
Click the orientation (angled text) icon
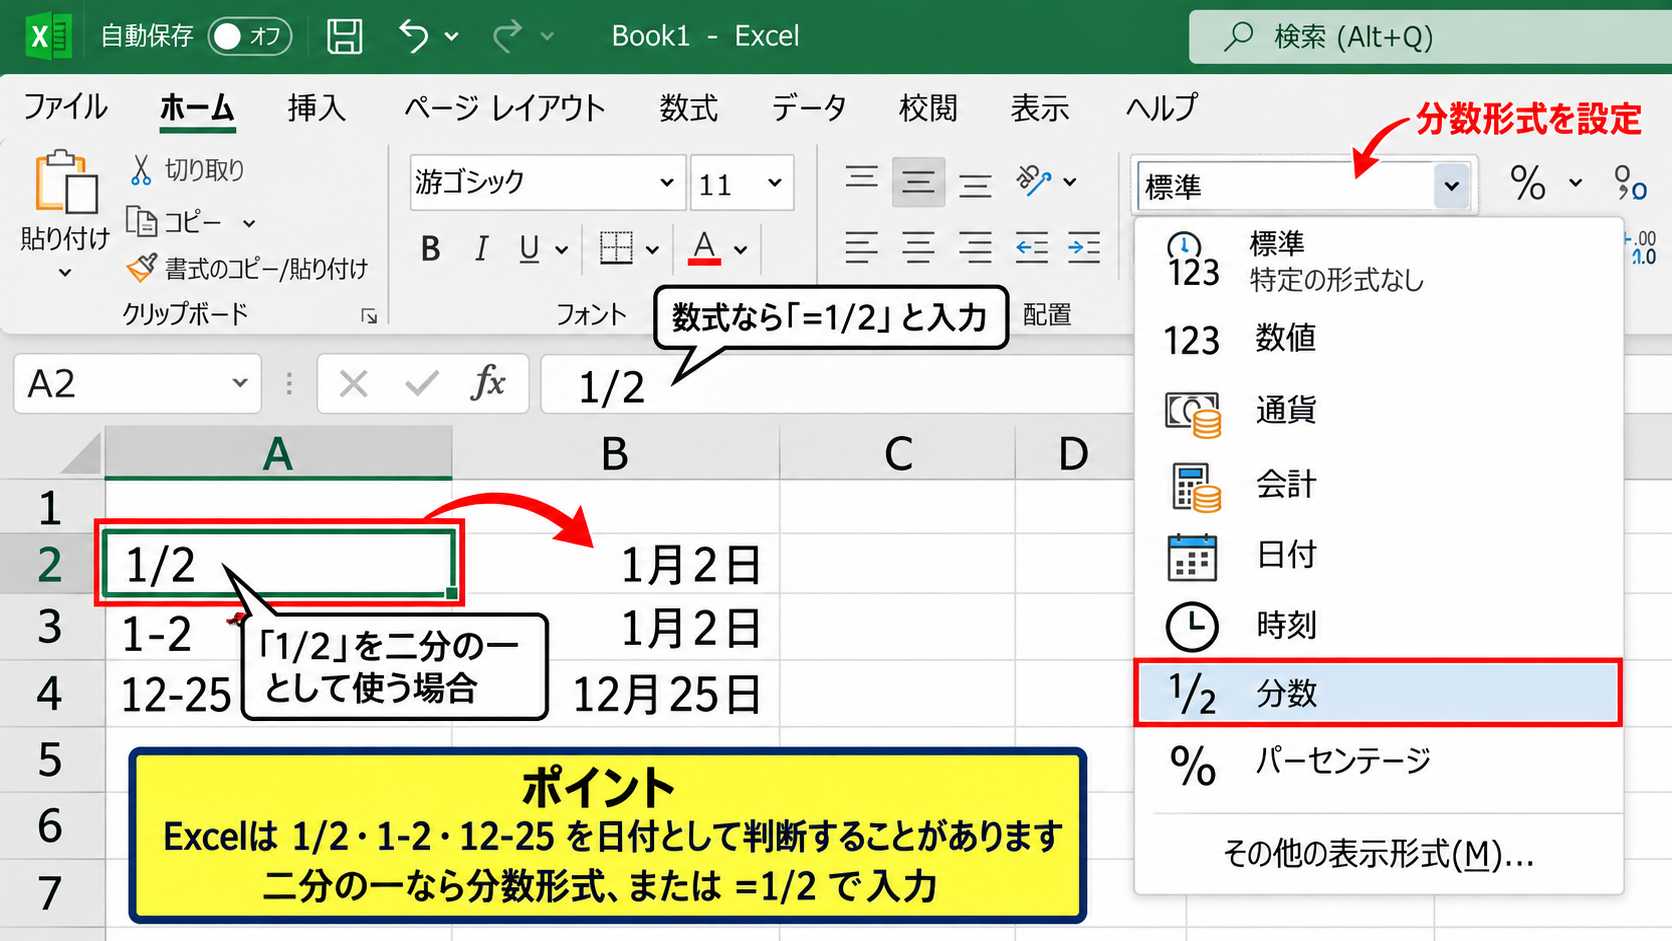point(1033,180)
